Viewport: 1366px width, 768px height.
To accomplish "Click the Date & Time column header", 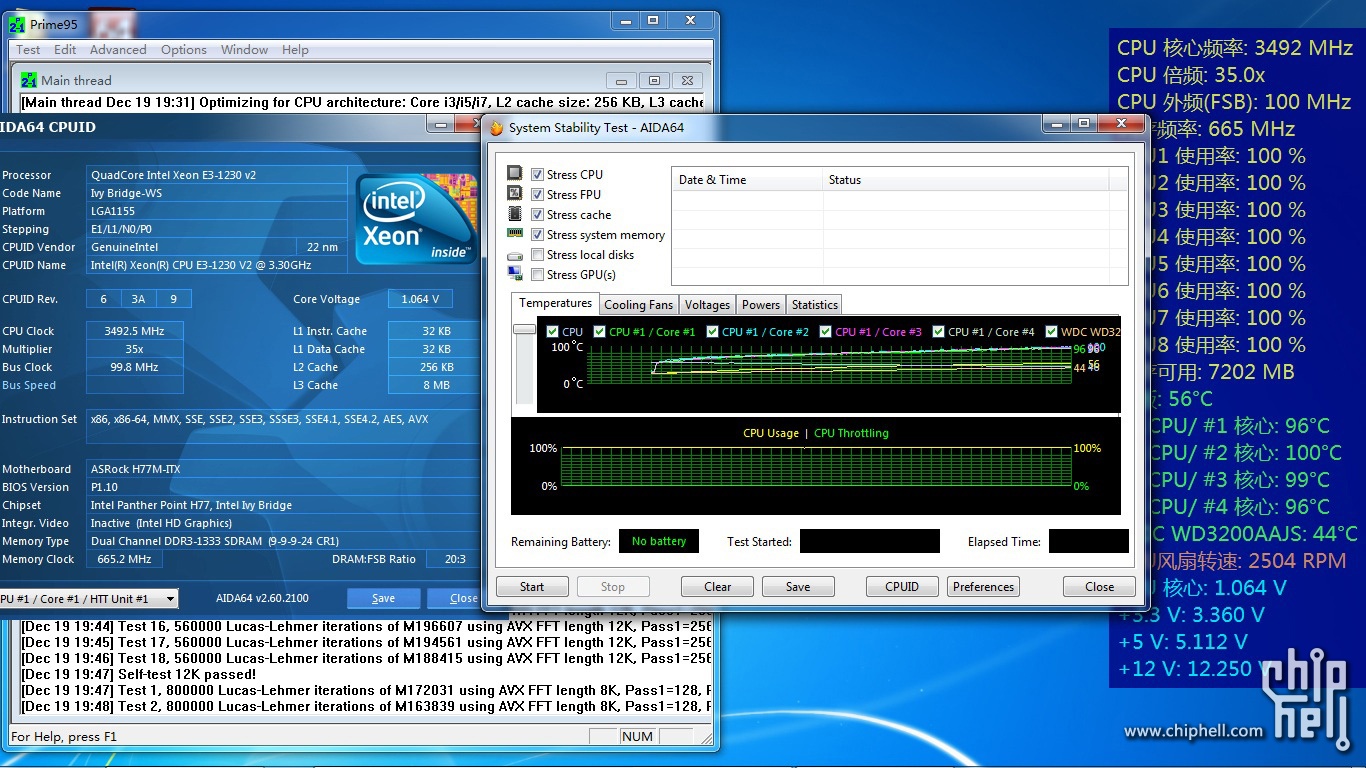I will click(747, 180).
